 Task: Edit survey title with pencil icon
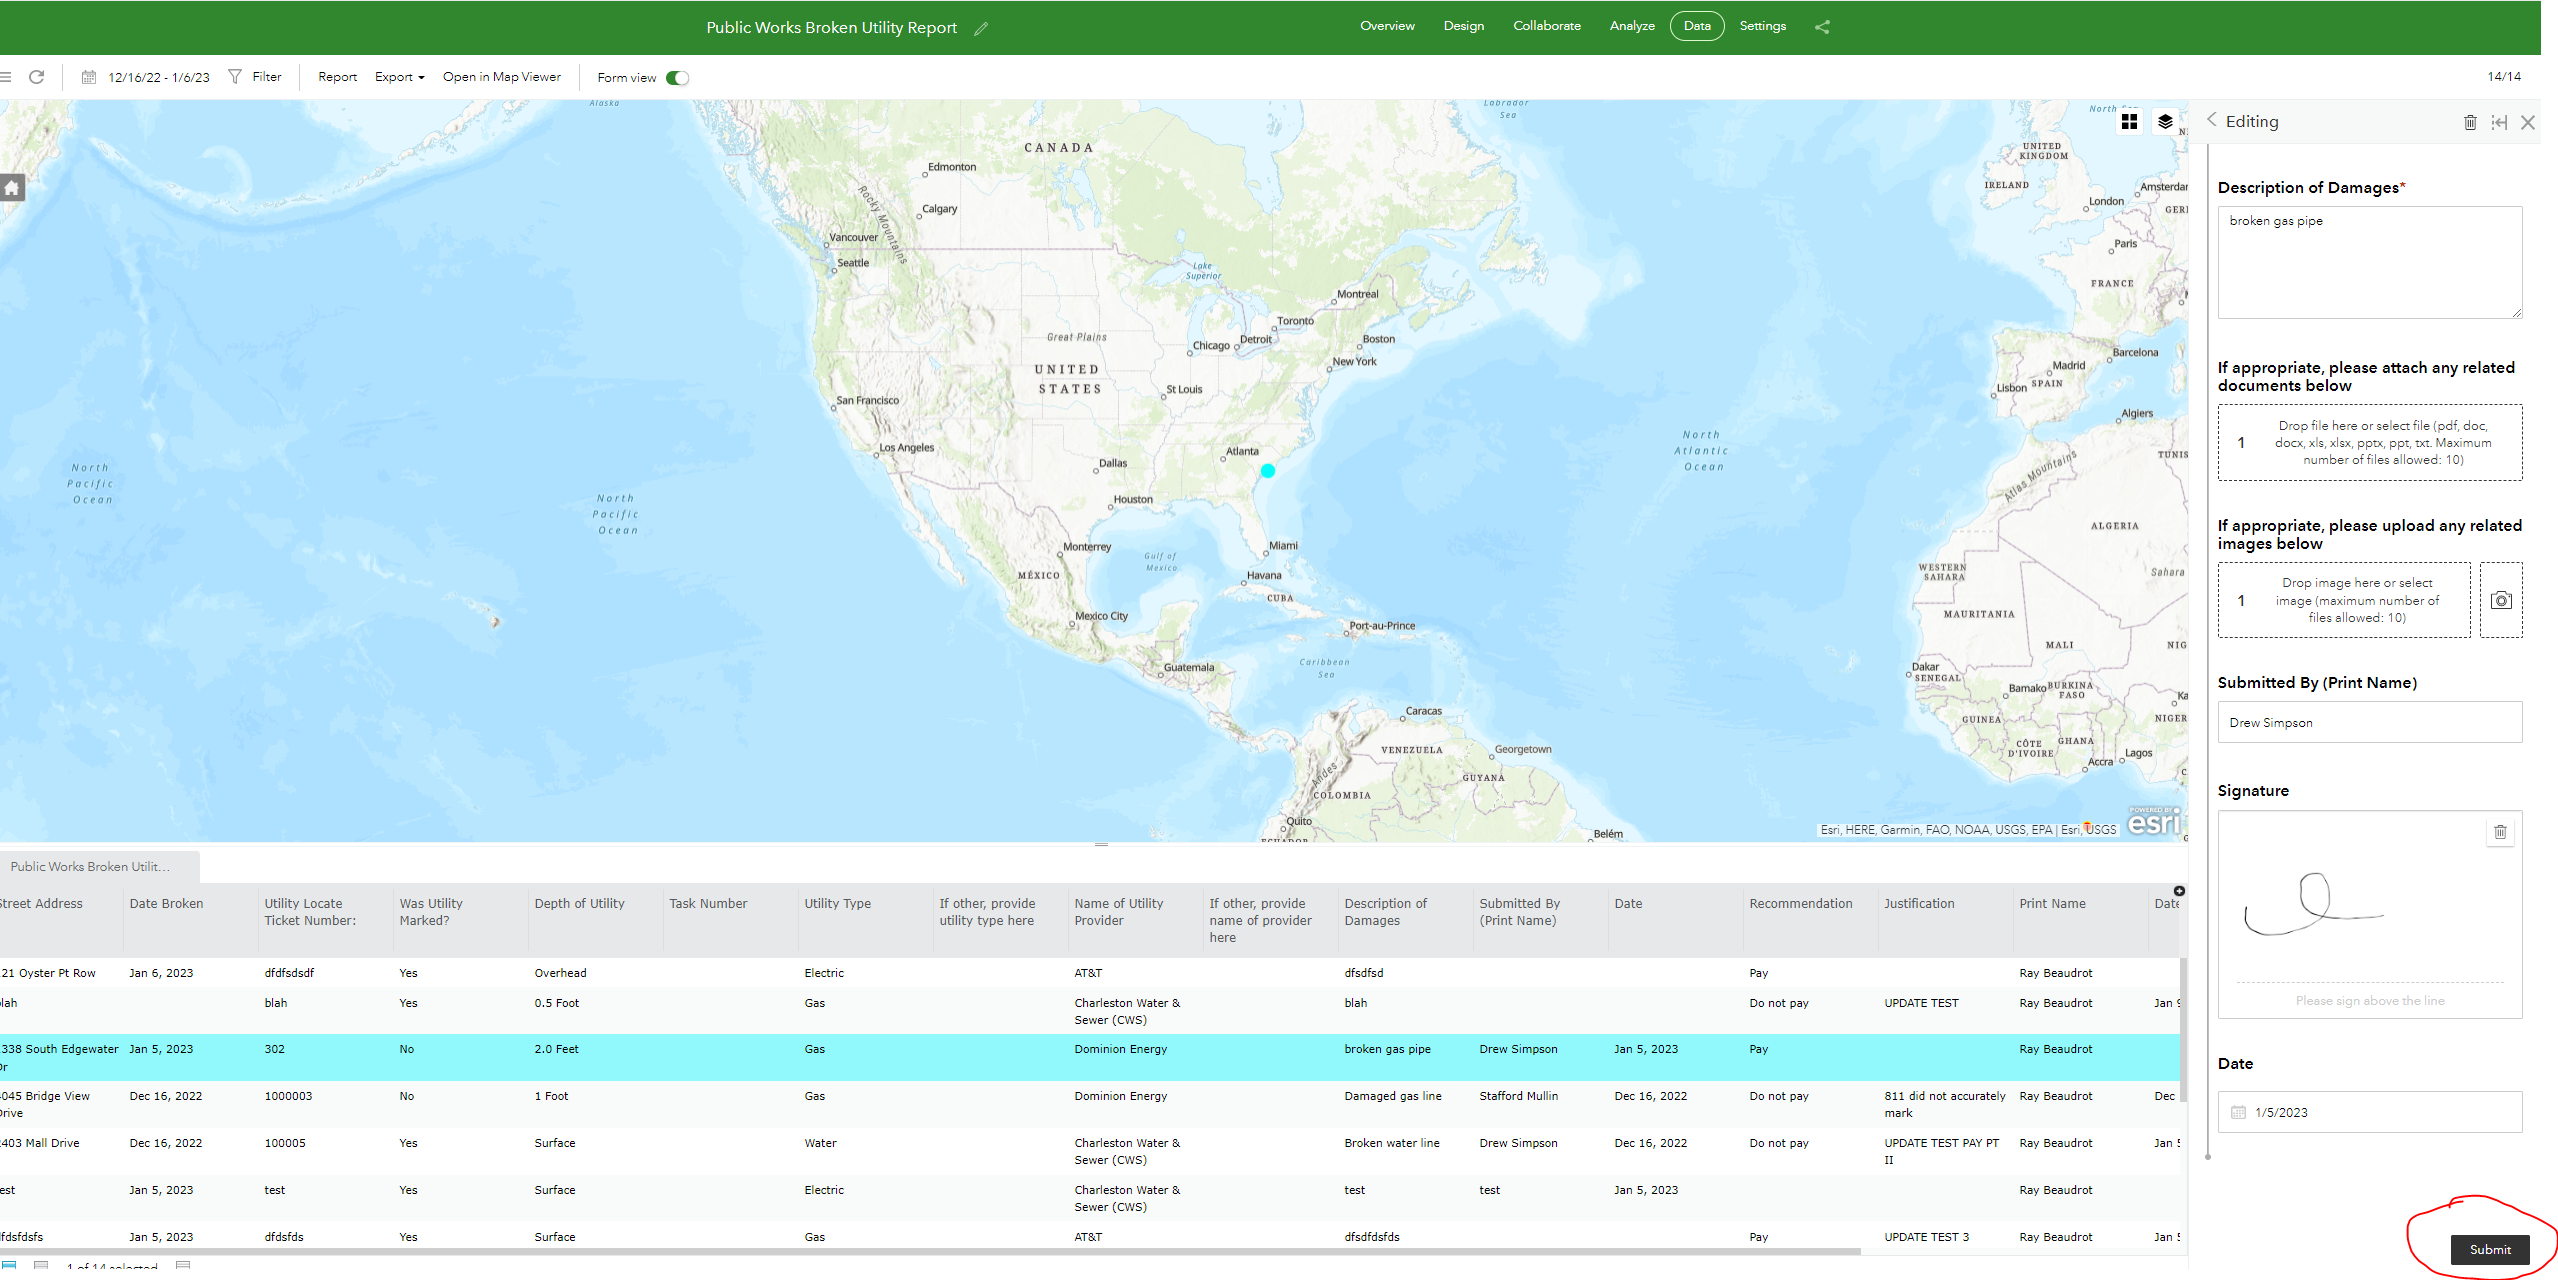coord(981,29)
